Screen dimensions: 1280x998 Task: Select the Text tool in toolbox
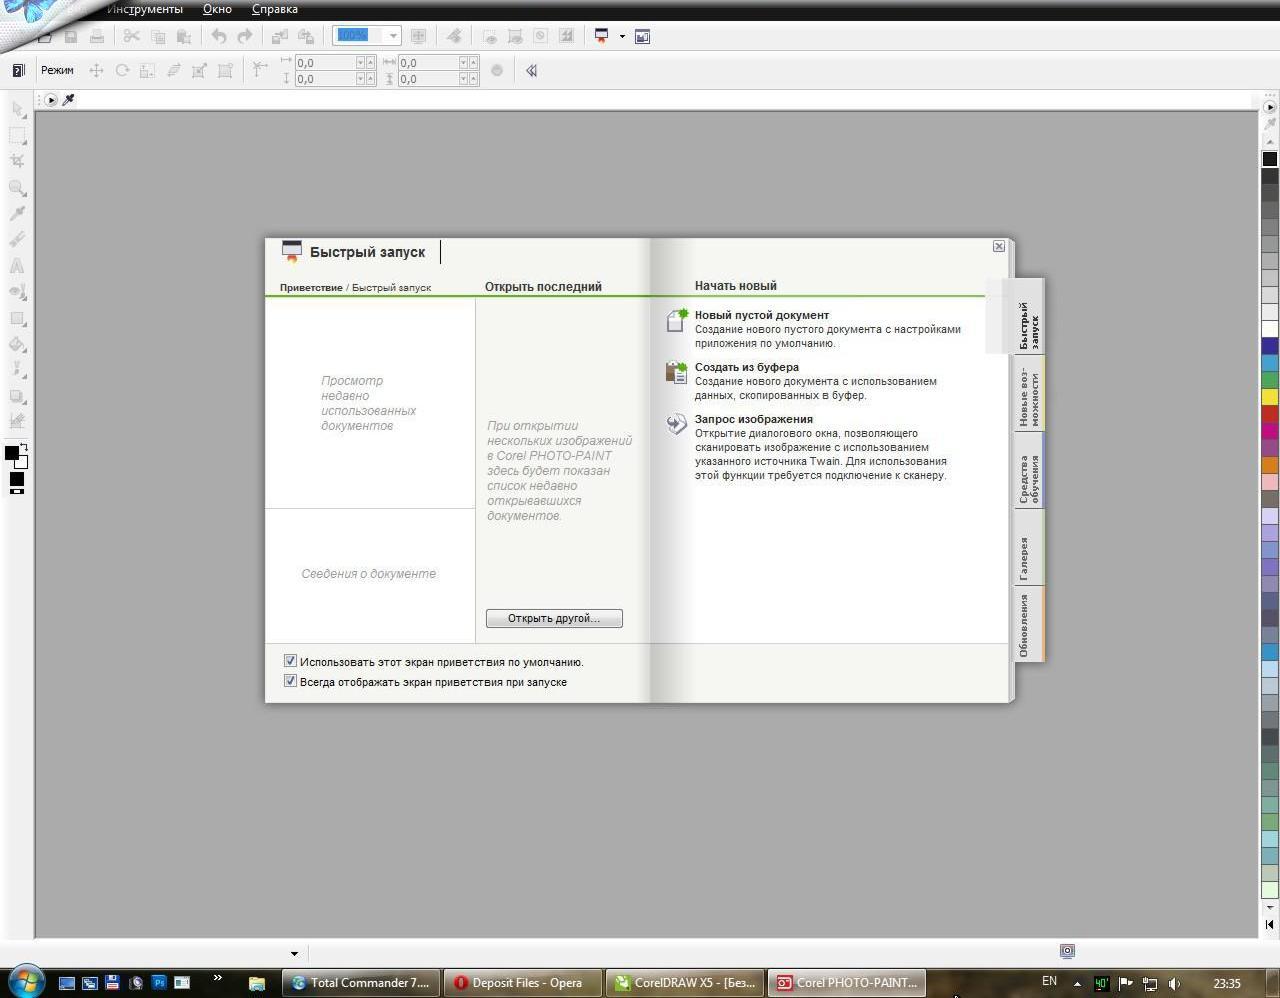click(x=17, y=266)
